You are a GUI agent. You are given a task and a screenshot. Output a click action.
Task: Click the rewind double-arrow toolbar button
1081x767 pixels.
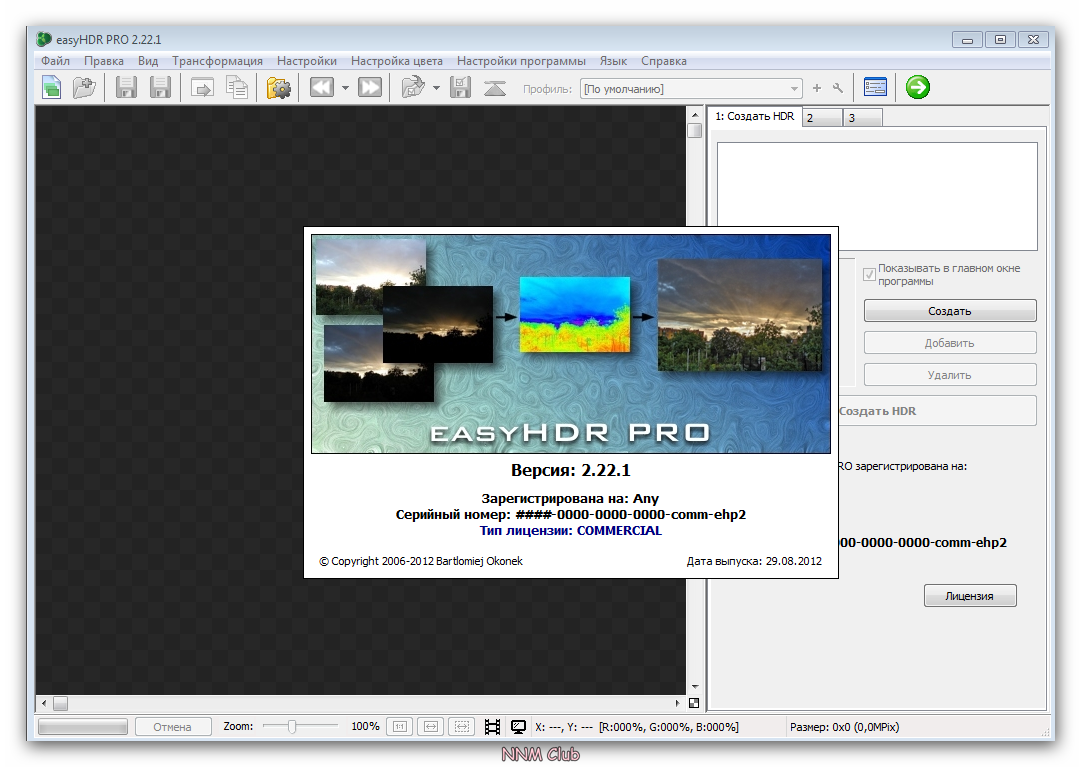(321, 88)
